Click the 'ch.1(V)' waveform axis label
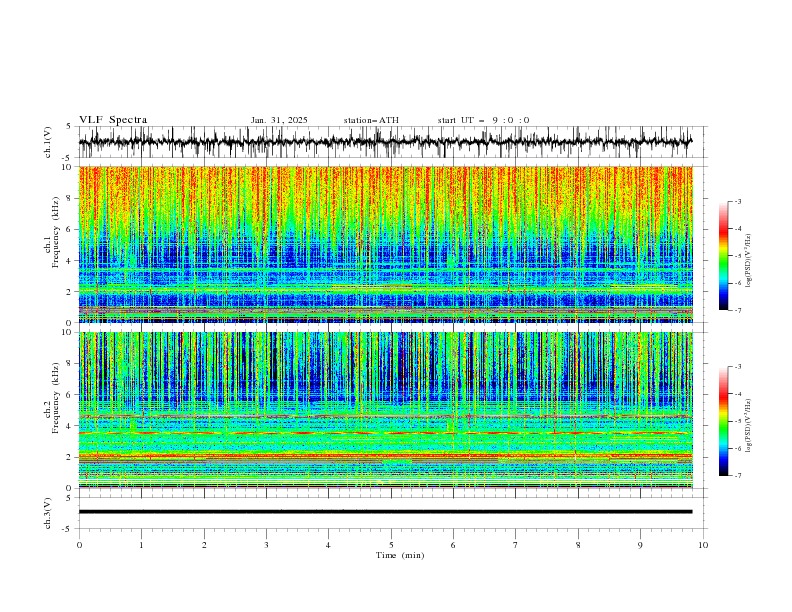The width and height of the screenshot is (792, 612). pos(48,142)
